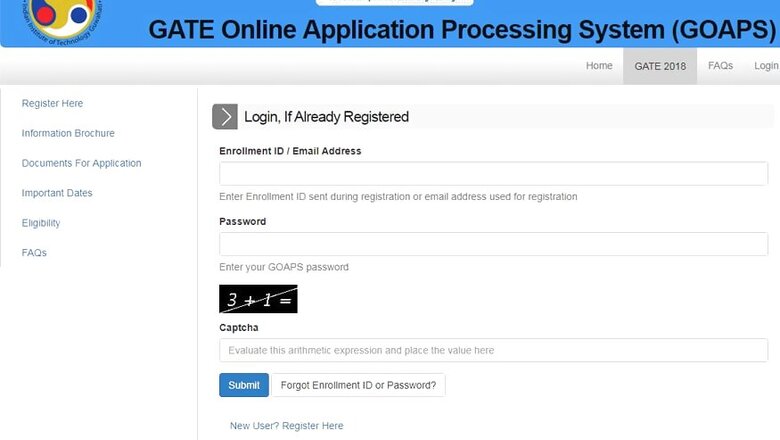The image size is (780, 440).
Task: Click the GOAPS page title heading
Action: (x=462, y=30)
